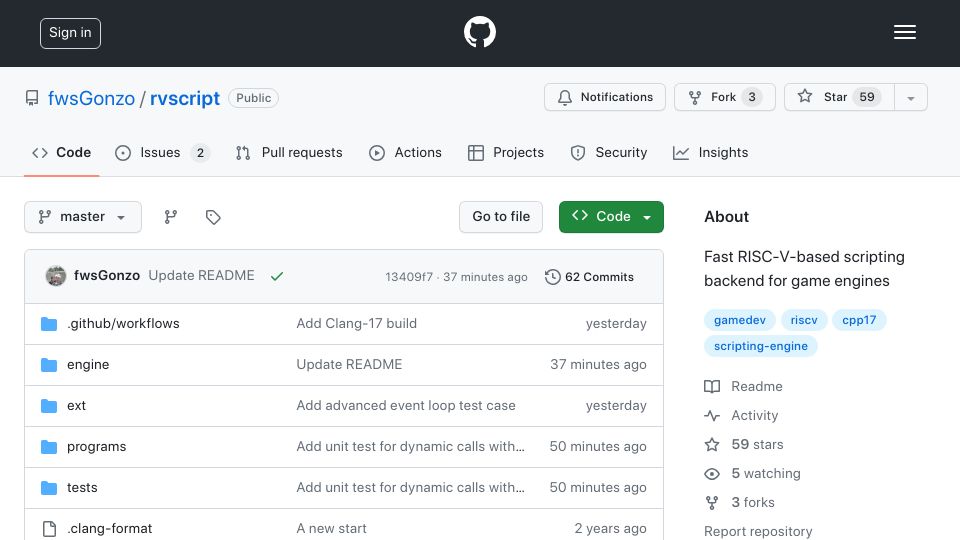The image size is (960, 540).
Task: View tags via the tag icon
Action: [213, 217]
